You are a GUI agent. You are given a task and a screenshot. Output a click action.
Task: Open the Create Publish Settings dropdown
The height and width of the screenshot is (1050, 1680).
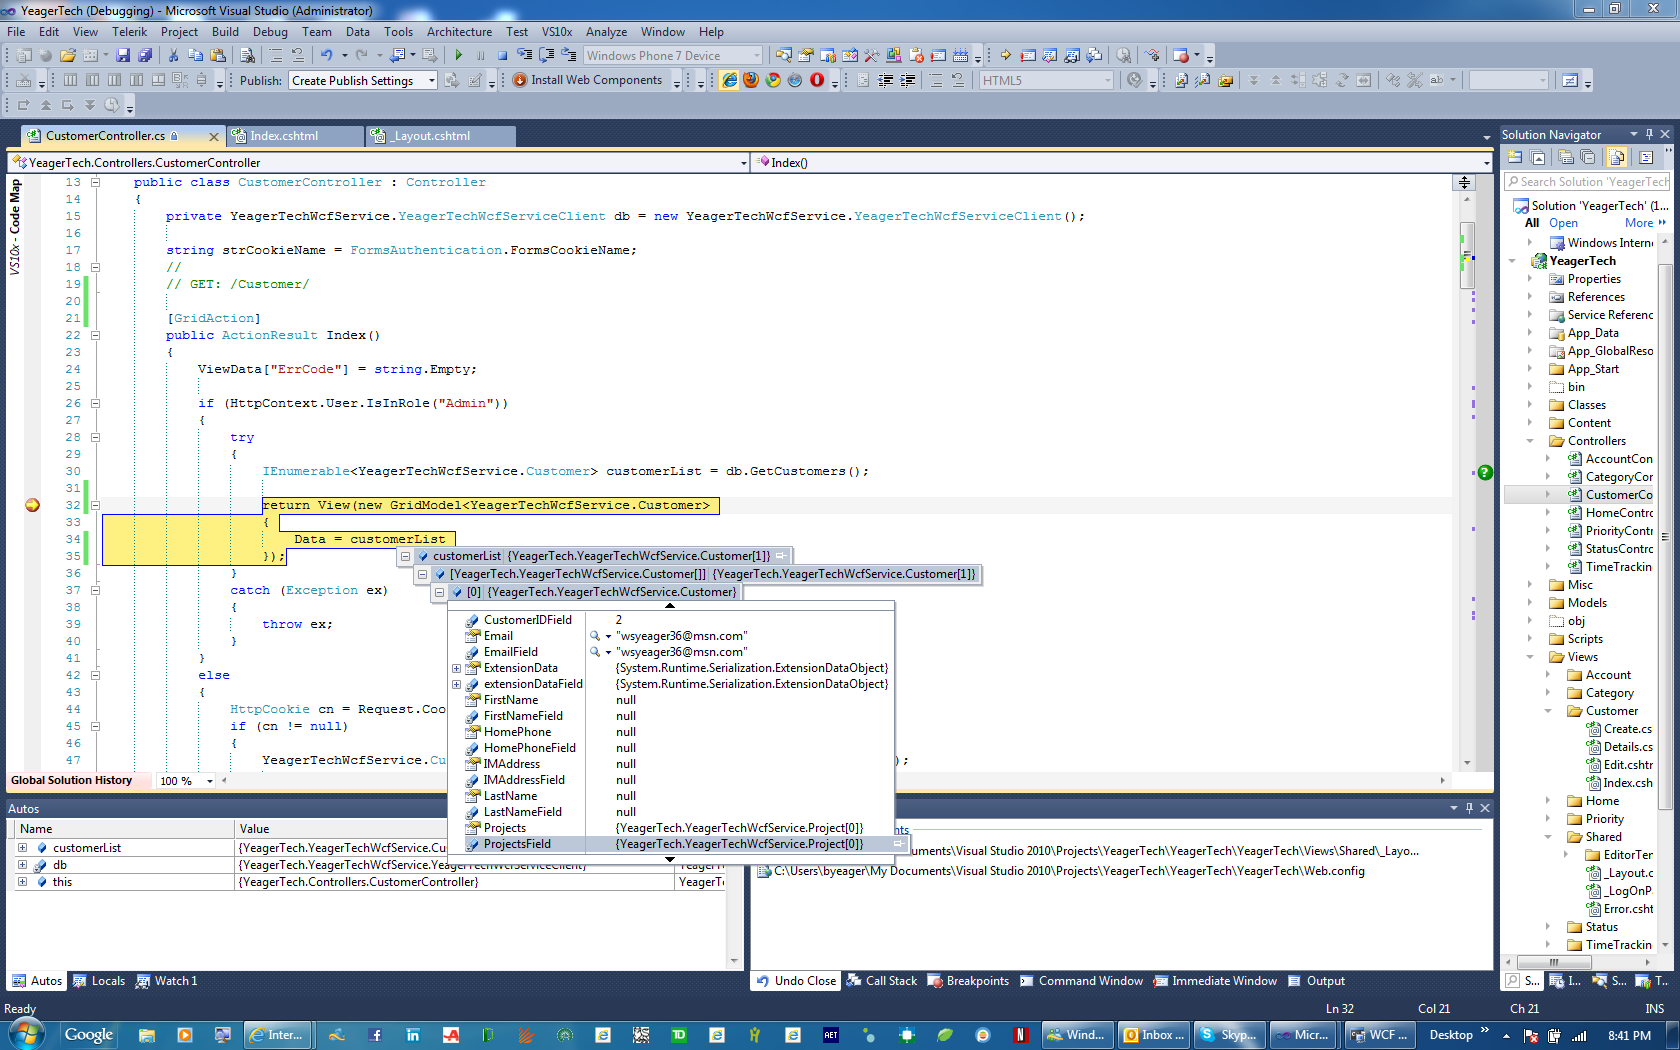click(363, 81)
